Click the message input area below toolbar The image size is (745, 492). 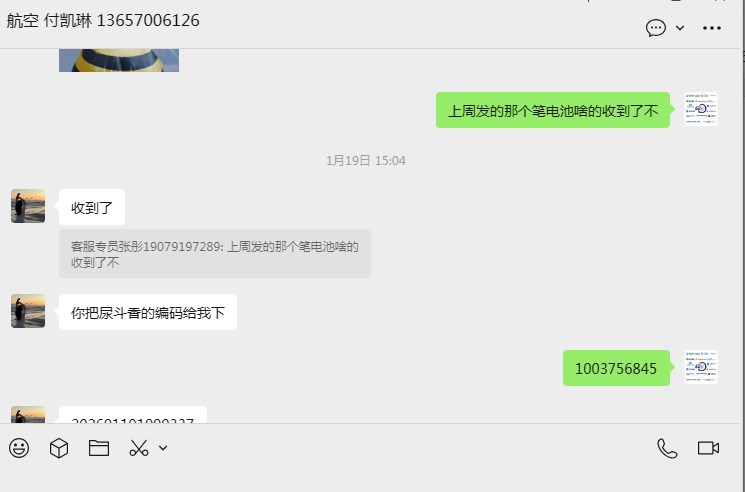pyautogui.click(x=371, y=477)
